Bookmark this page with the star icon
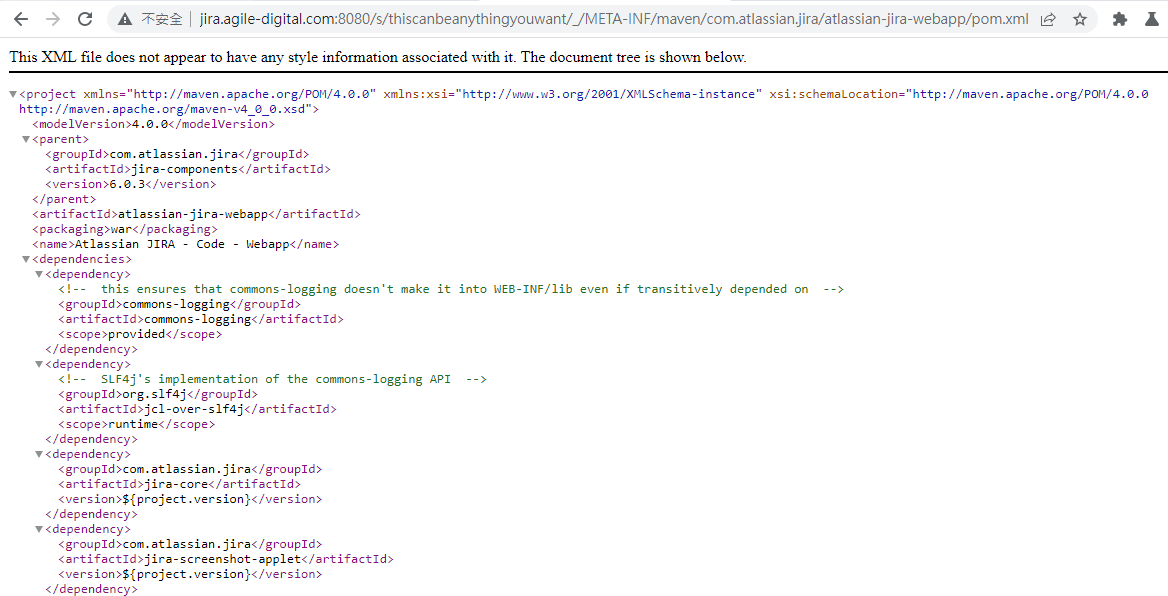This screenshot has height=596, width=1168. tap(1079, 19)
